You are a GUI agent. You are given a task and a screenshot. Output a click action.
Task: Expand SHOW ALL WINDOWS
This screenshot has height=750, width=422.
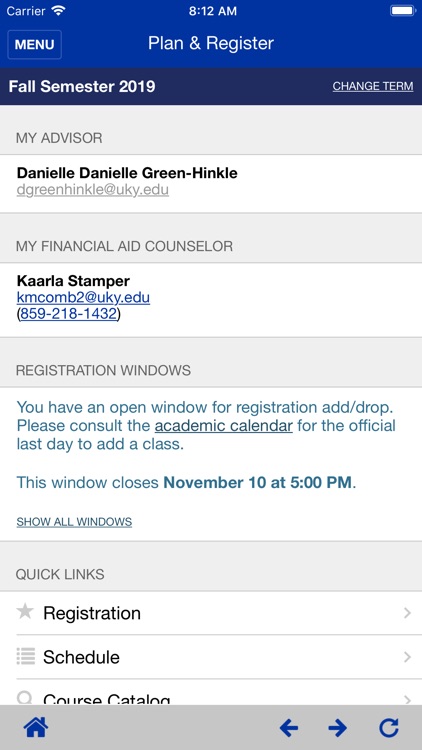74,522
